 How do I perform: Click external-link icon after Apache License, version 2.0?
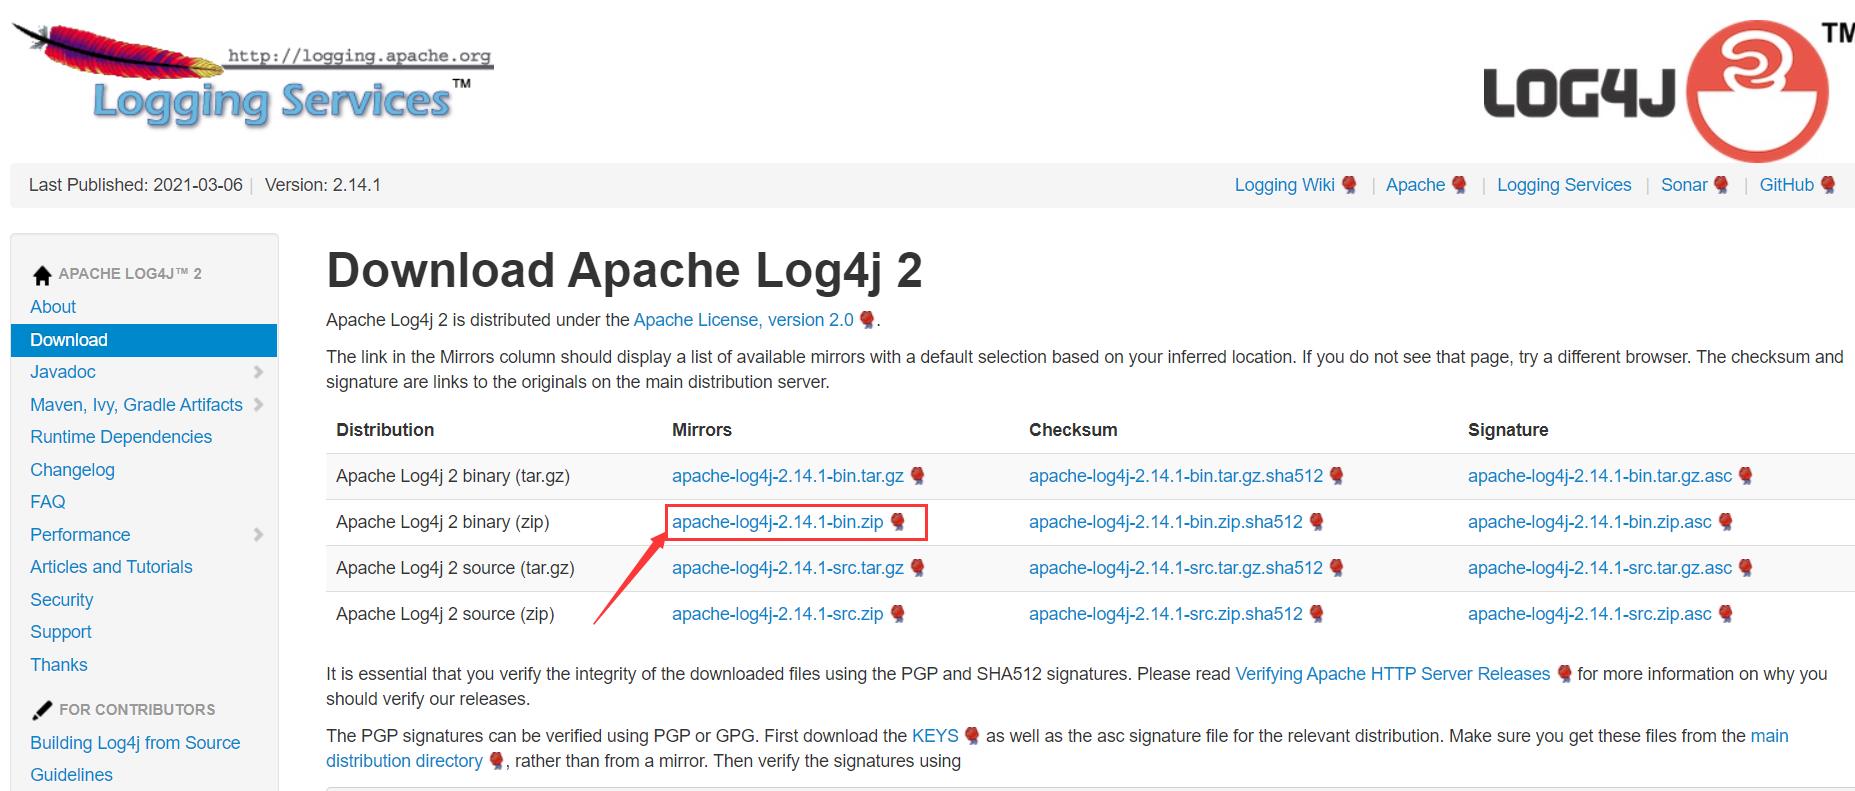tap(867, 320)
